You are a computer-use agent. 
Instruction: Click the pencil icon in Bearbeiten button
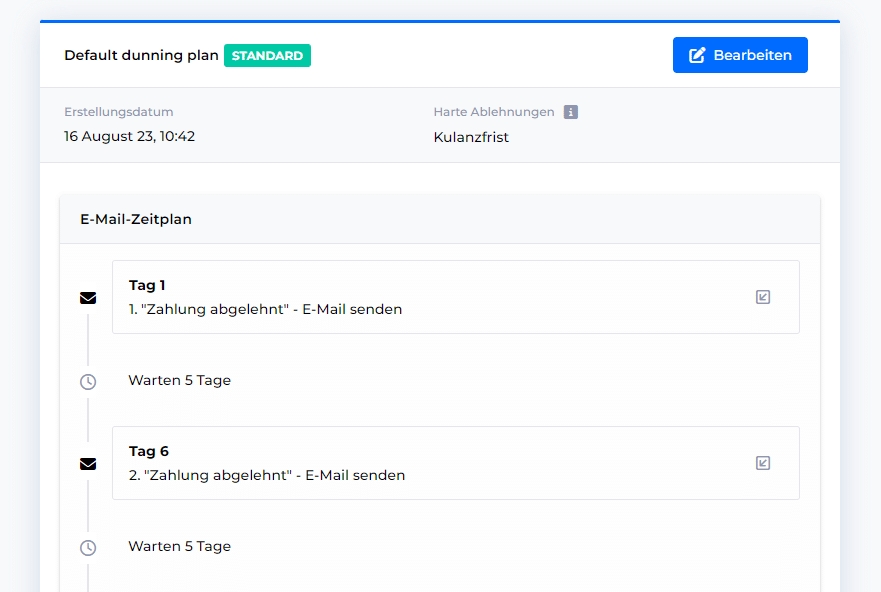tap(697, 55)
